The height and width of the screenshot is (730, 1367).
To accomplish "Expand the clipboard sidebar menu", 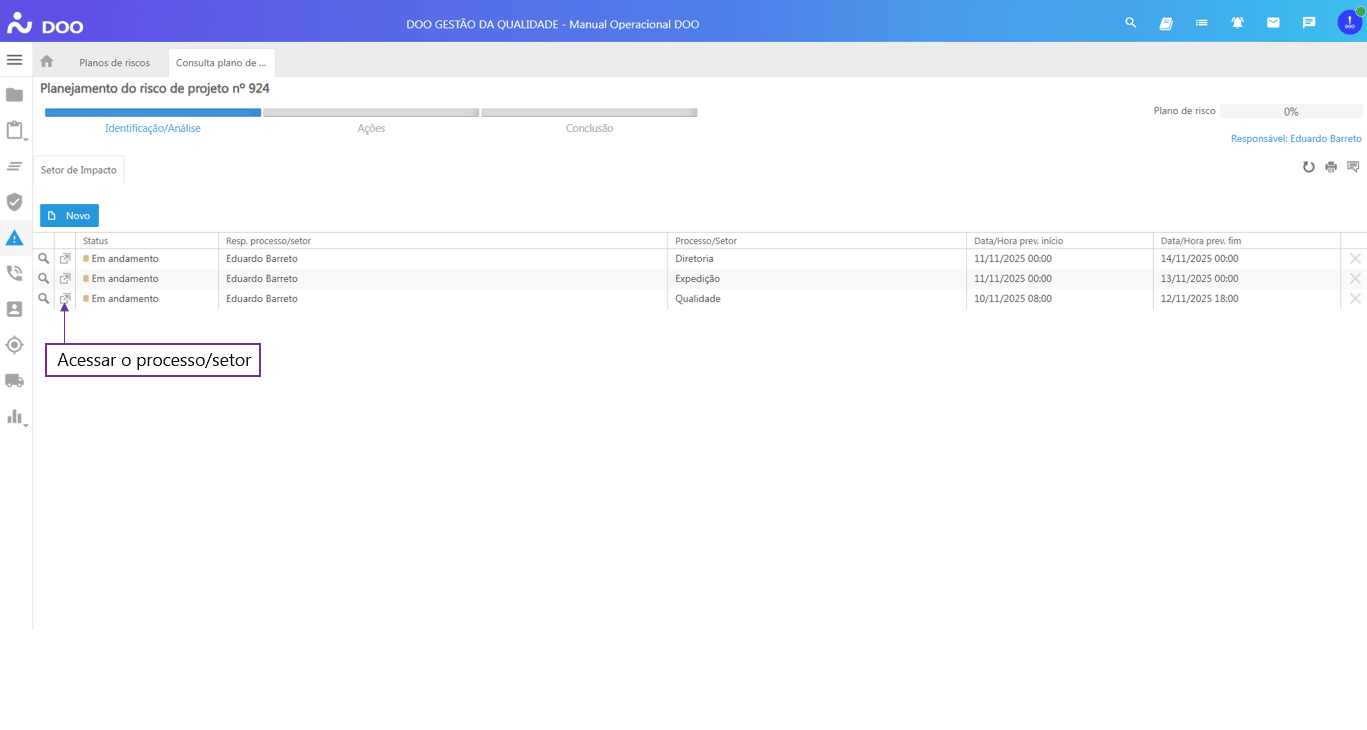I will [14, 130].
